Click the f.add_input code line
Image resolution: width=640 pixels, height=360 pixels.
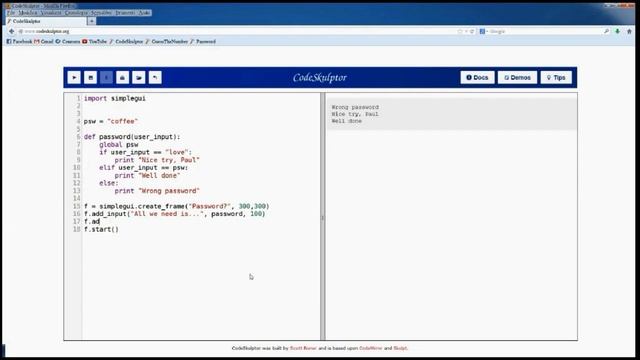(x=175, y=214)
